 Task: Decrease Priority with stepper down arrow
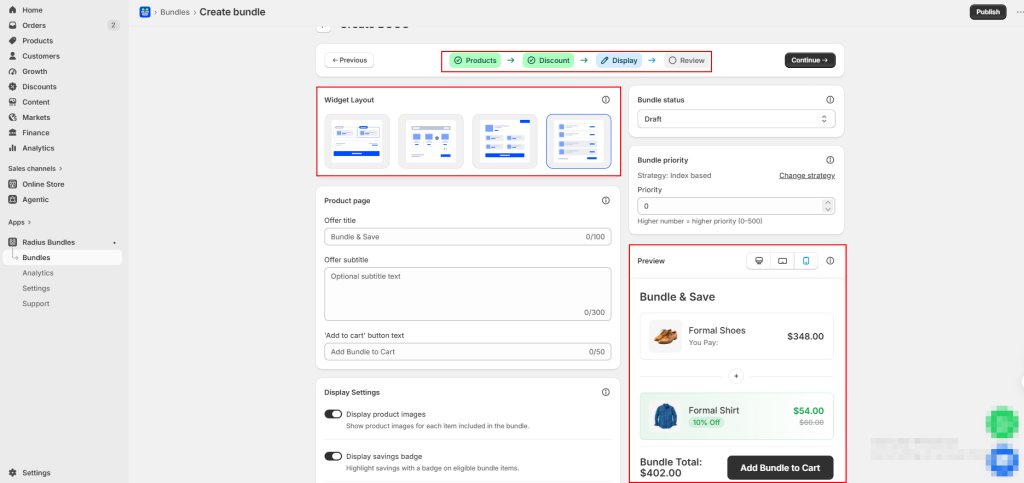point(828,210)
